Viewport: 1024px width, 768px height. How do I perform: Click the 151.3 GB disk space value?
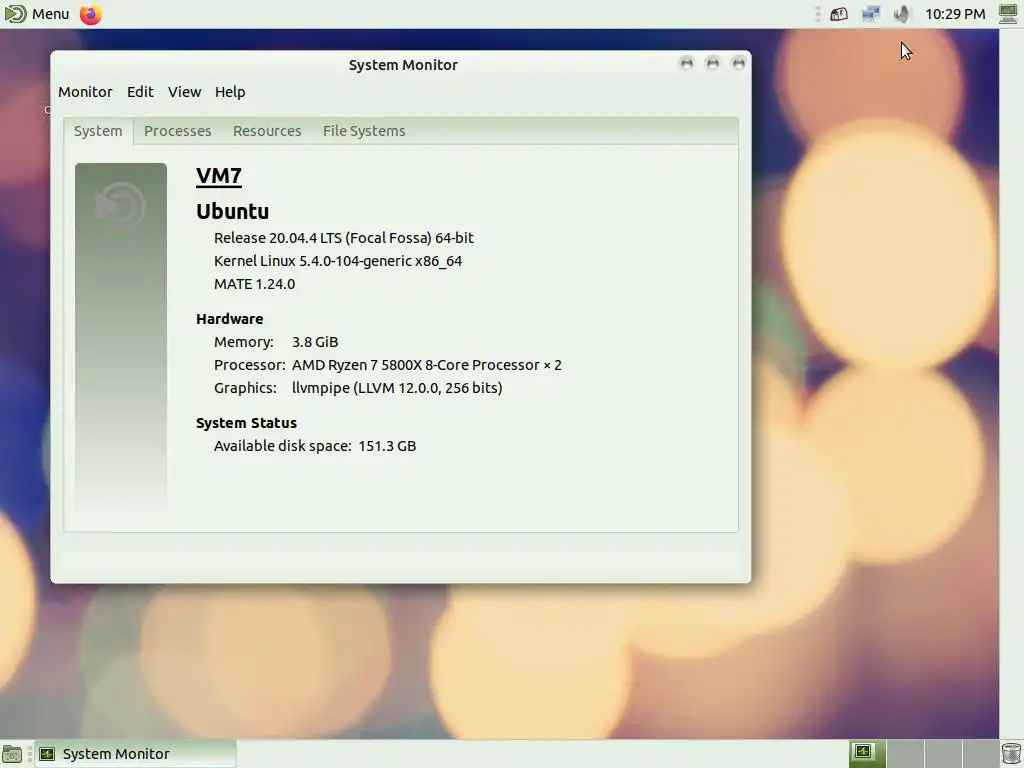click(x=387, y=446)
